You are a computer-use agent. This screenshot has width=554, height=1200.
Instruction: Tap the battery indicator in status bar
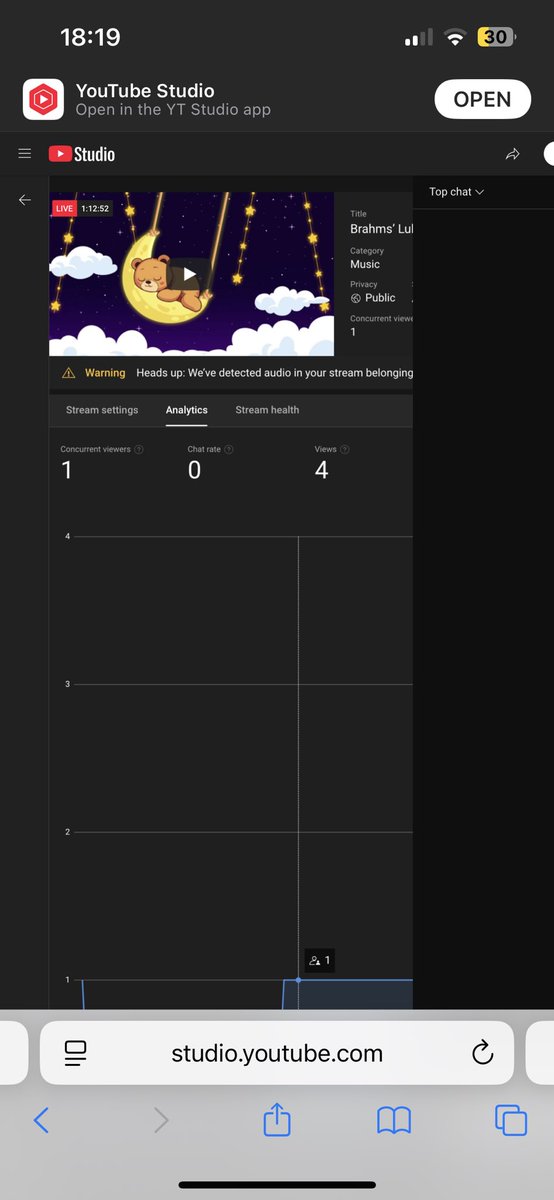click(x=497, y=37)
